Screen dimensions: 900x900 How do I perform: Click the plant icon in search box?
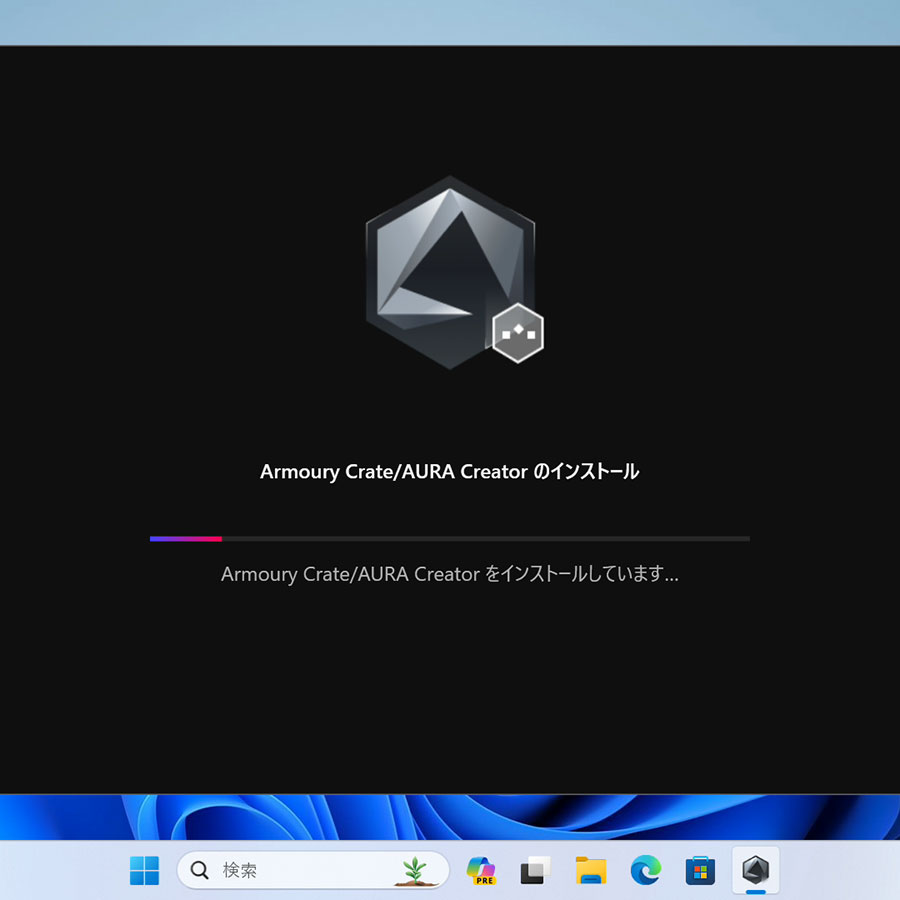(x=415, y=871)
